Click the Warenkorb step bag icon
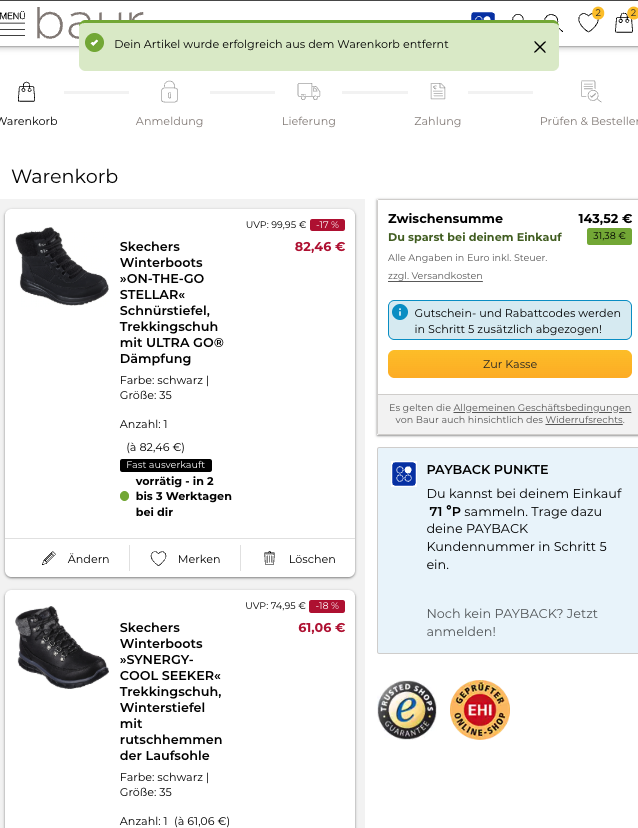This screenshot has width=638, height=828. [x=26, y=93]
